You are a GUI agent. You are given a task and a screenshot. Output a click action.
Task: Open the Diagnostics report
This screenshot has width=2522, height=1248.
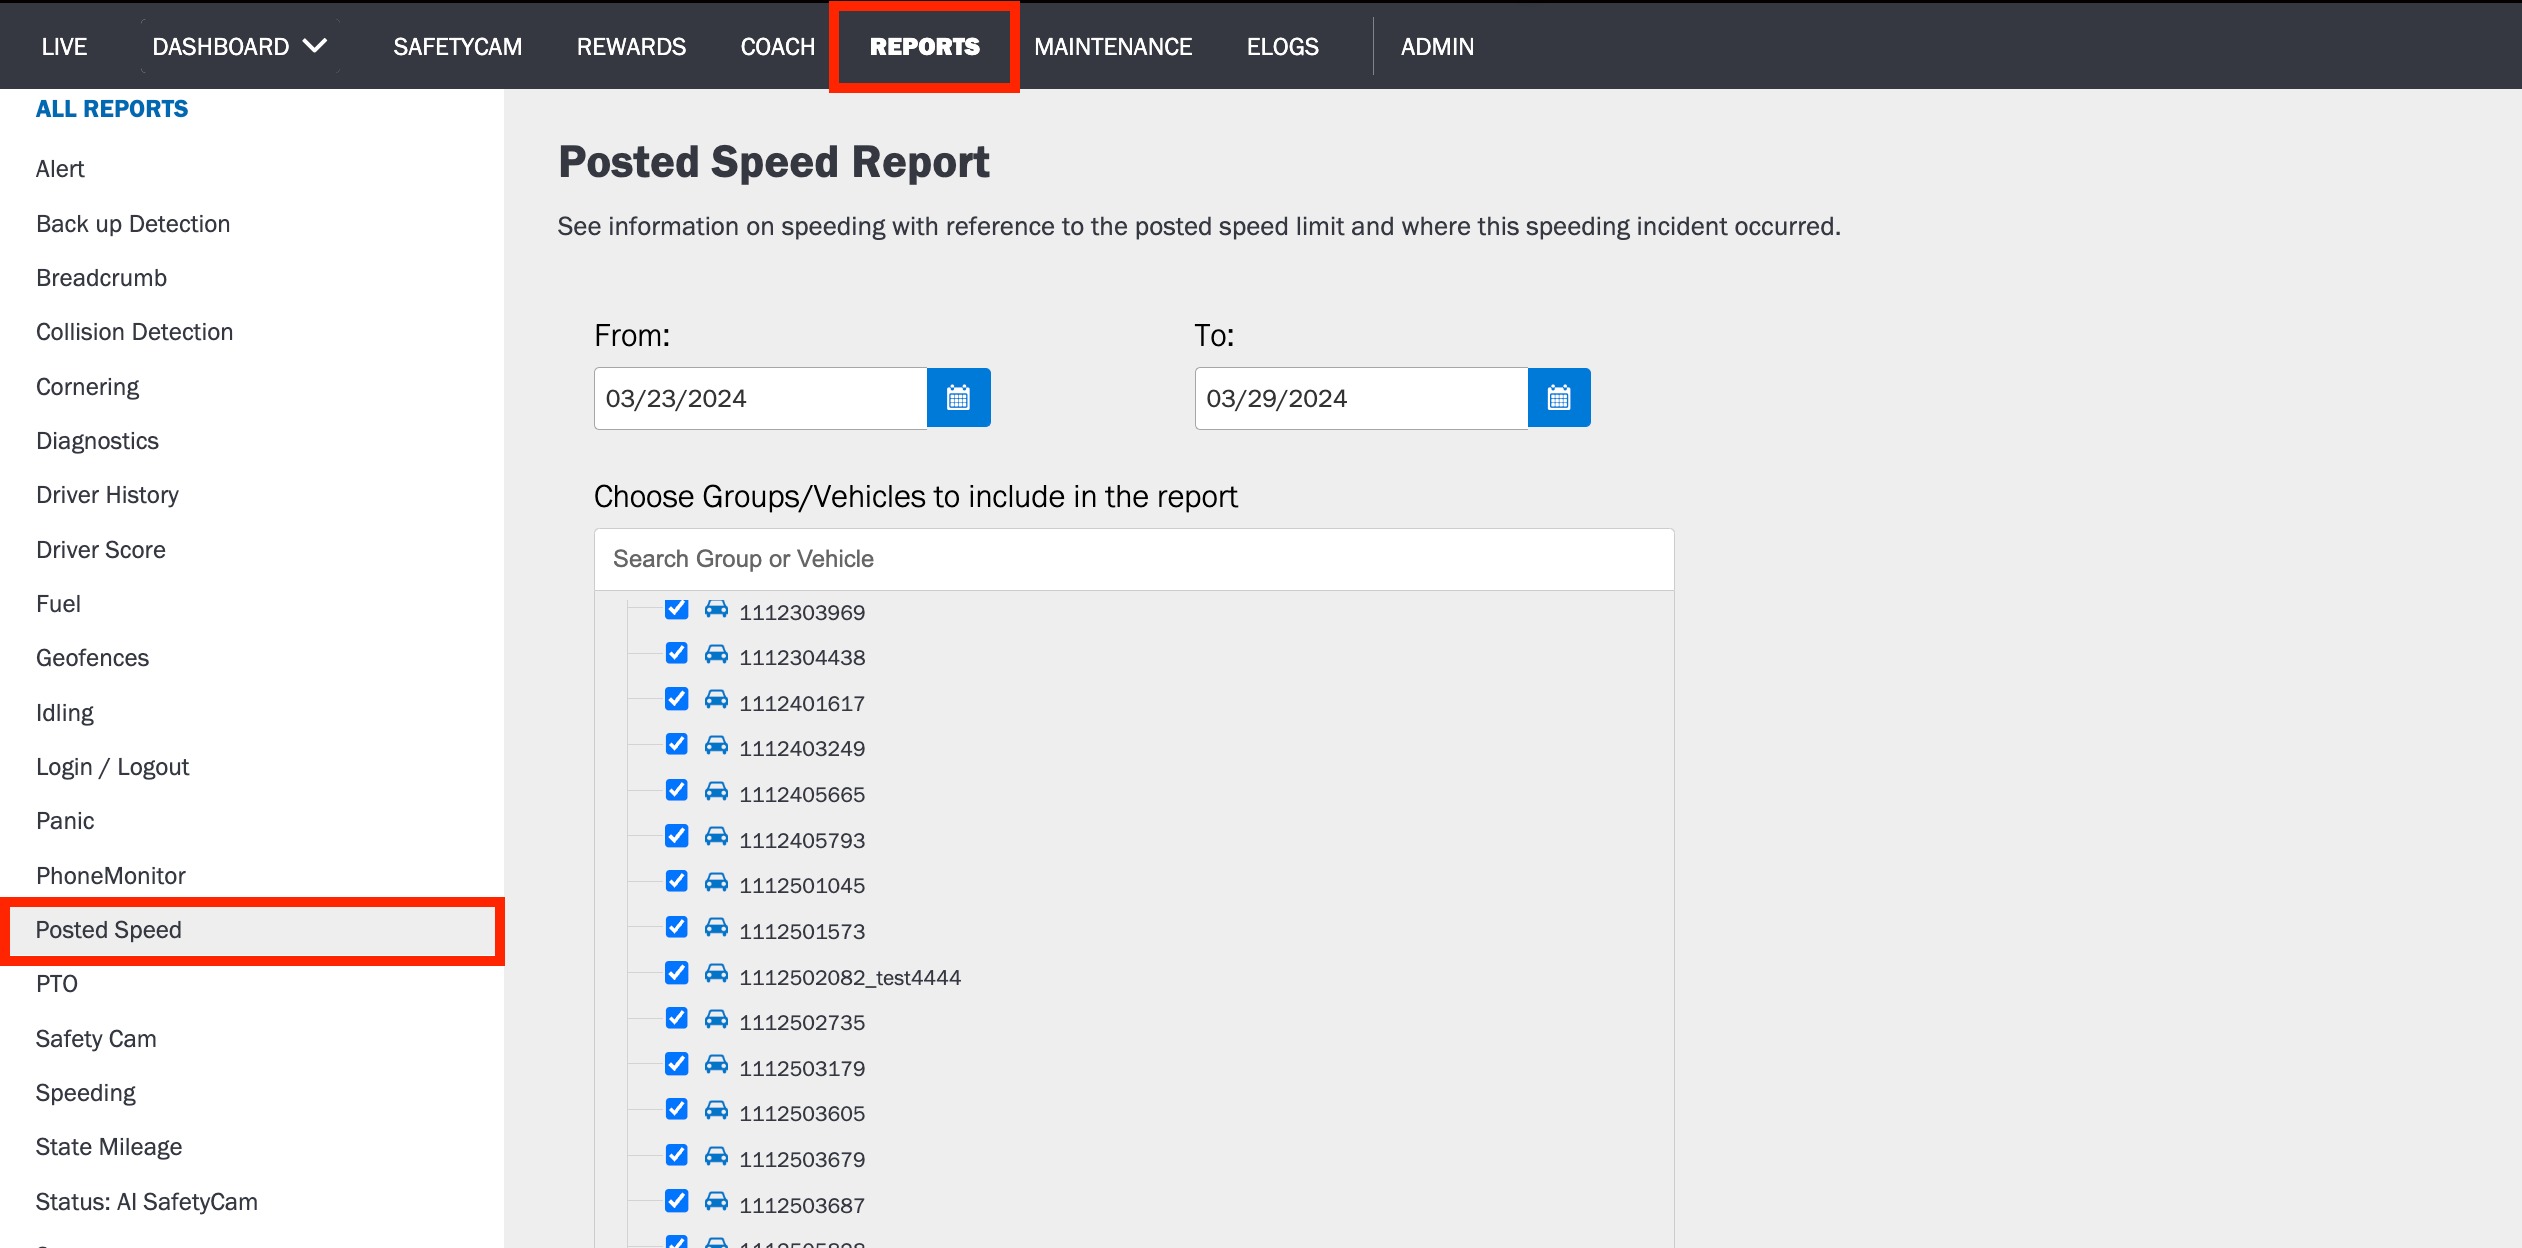click(x=97, y=441)
